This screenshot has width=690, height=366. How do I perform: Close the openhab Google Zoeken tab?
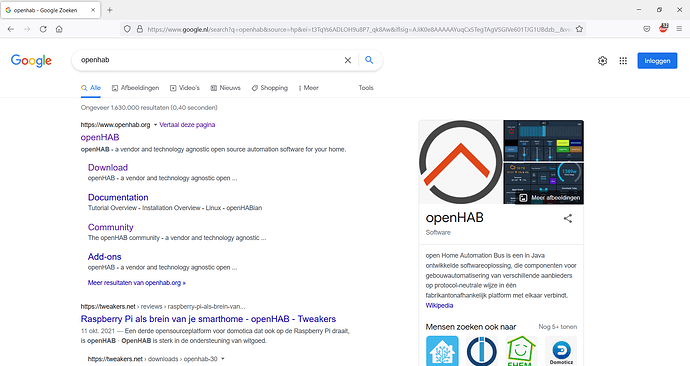pyautogui.click(x=93, y=10)
